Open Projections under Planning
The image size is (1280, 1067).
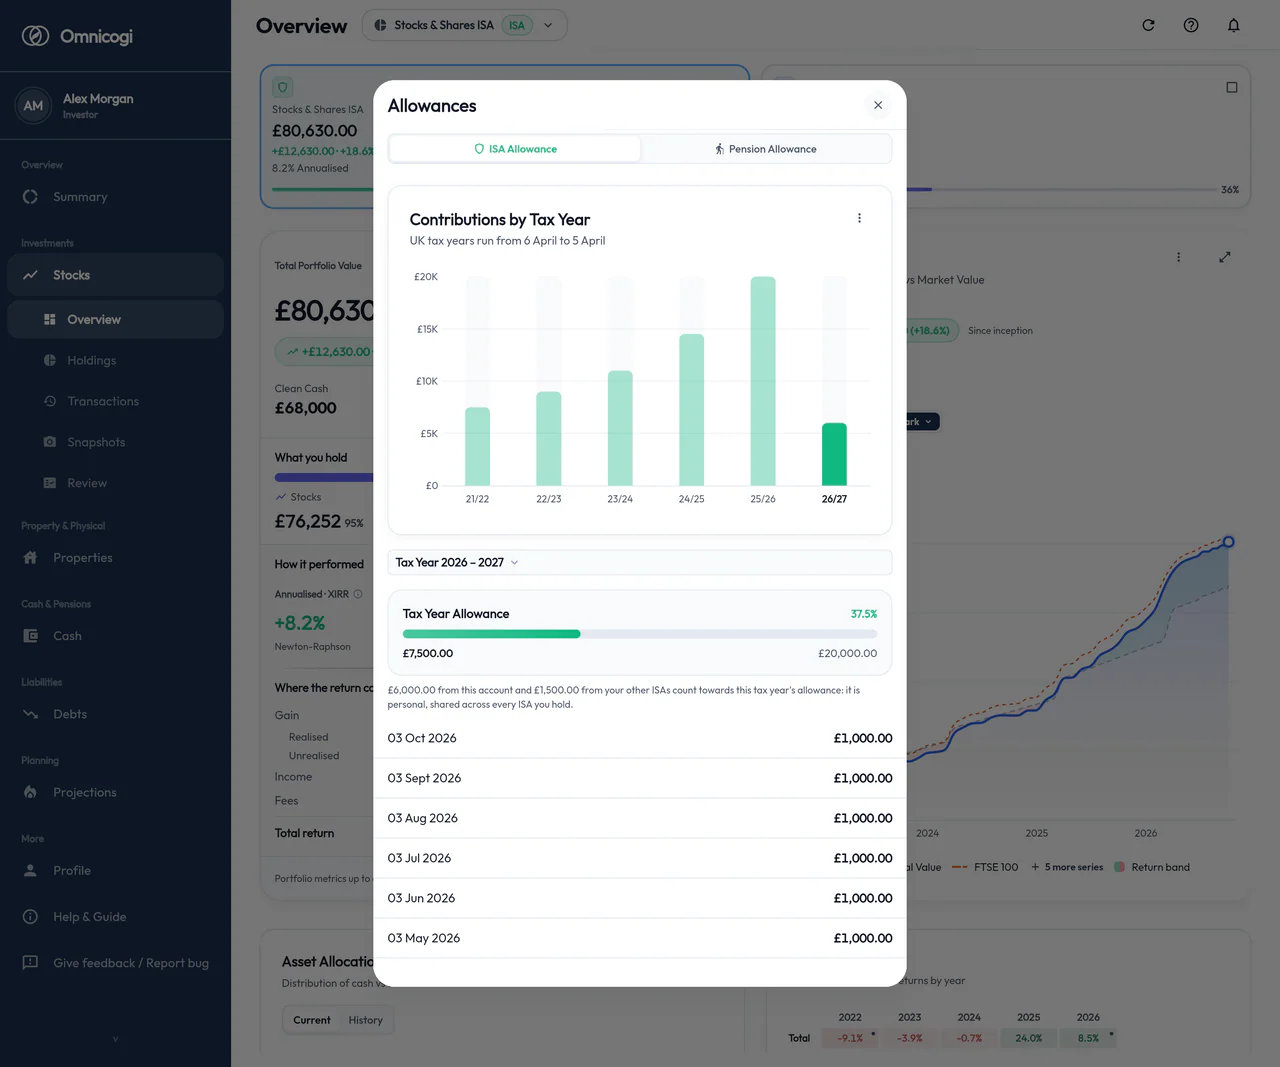[115, 792]
